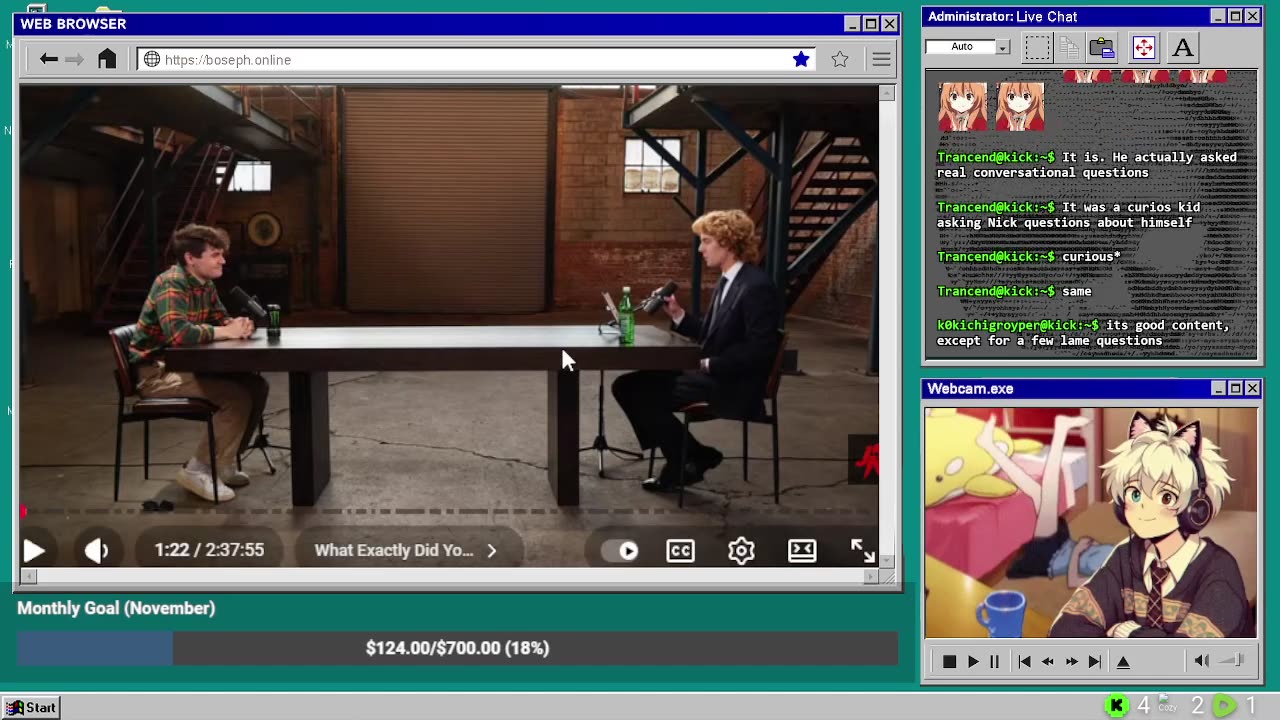1280x720 pixels.
Task: Click the green Rumble play icon in tray
Action: click(1224, 706)
